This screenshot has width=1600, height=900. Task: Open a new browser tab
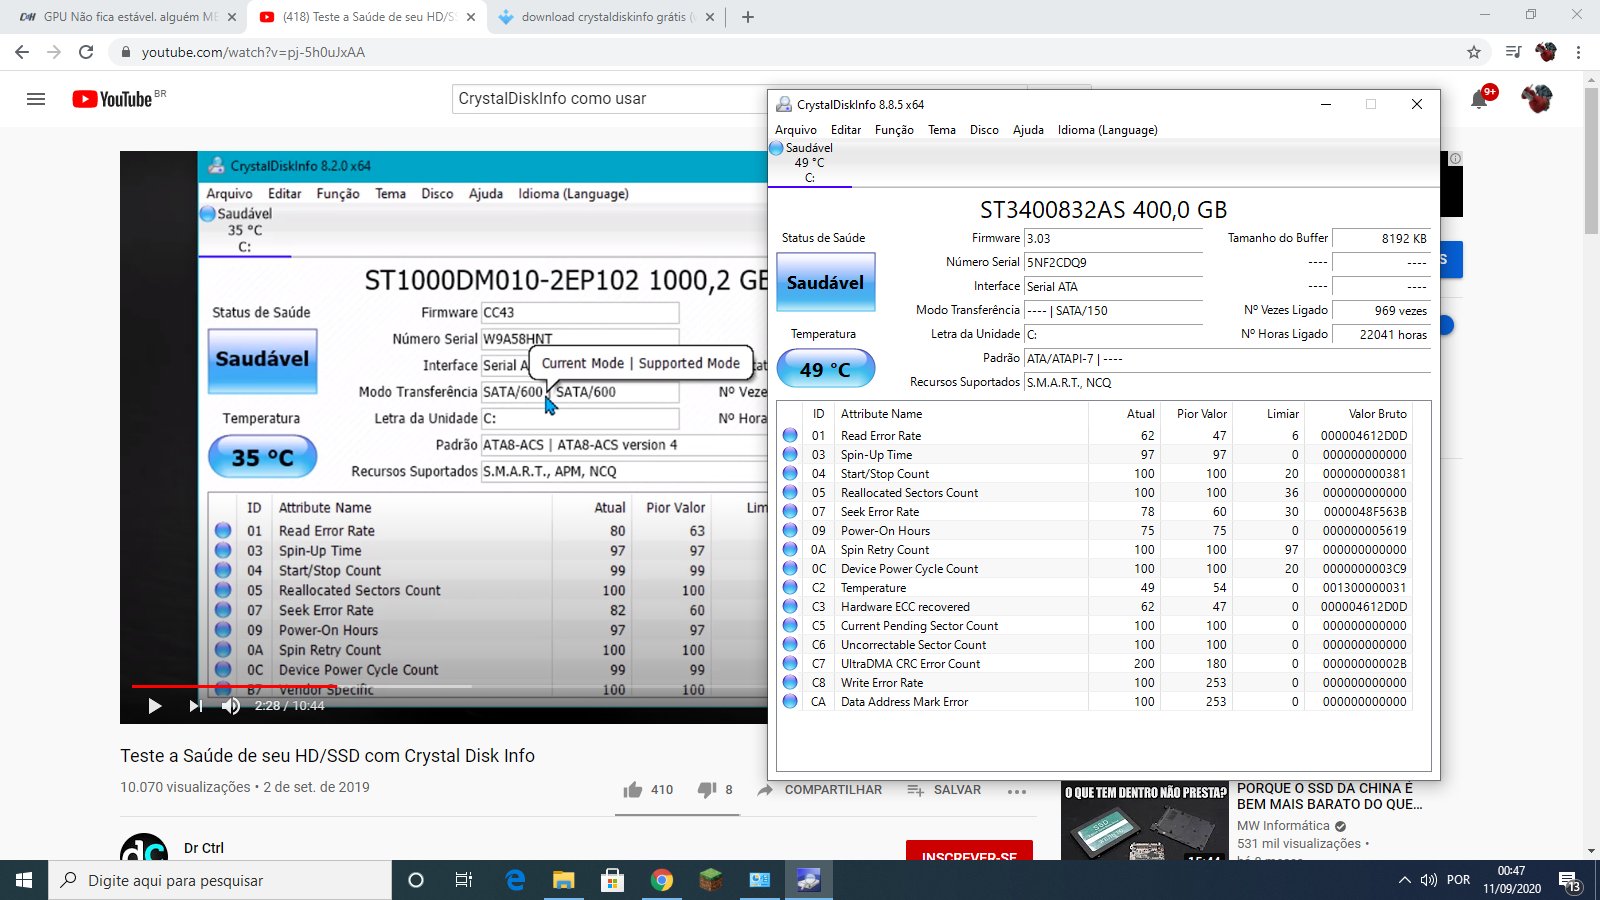tap(747, 17)
